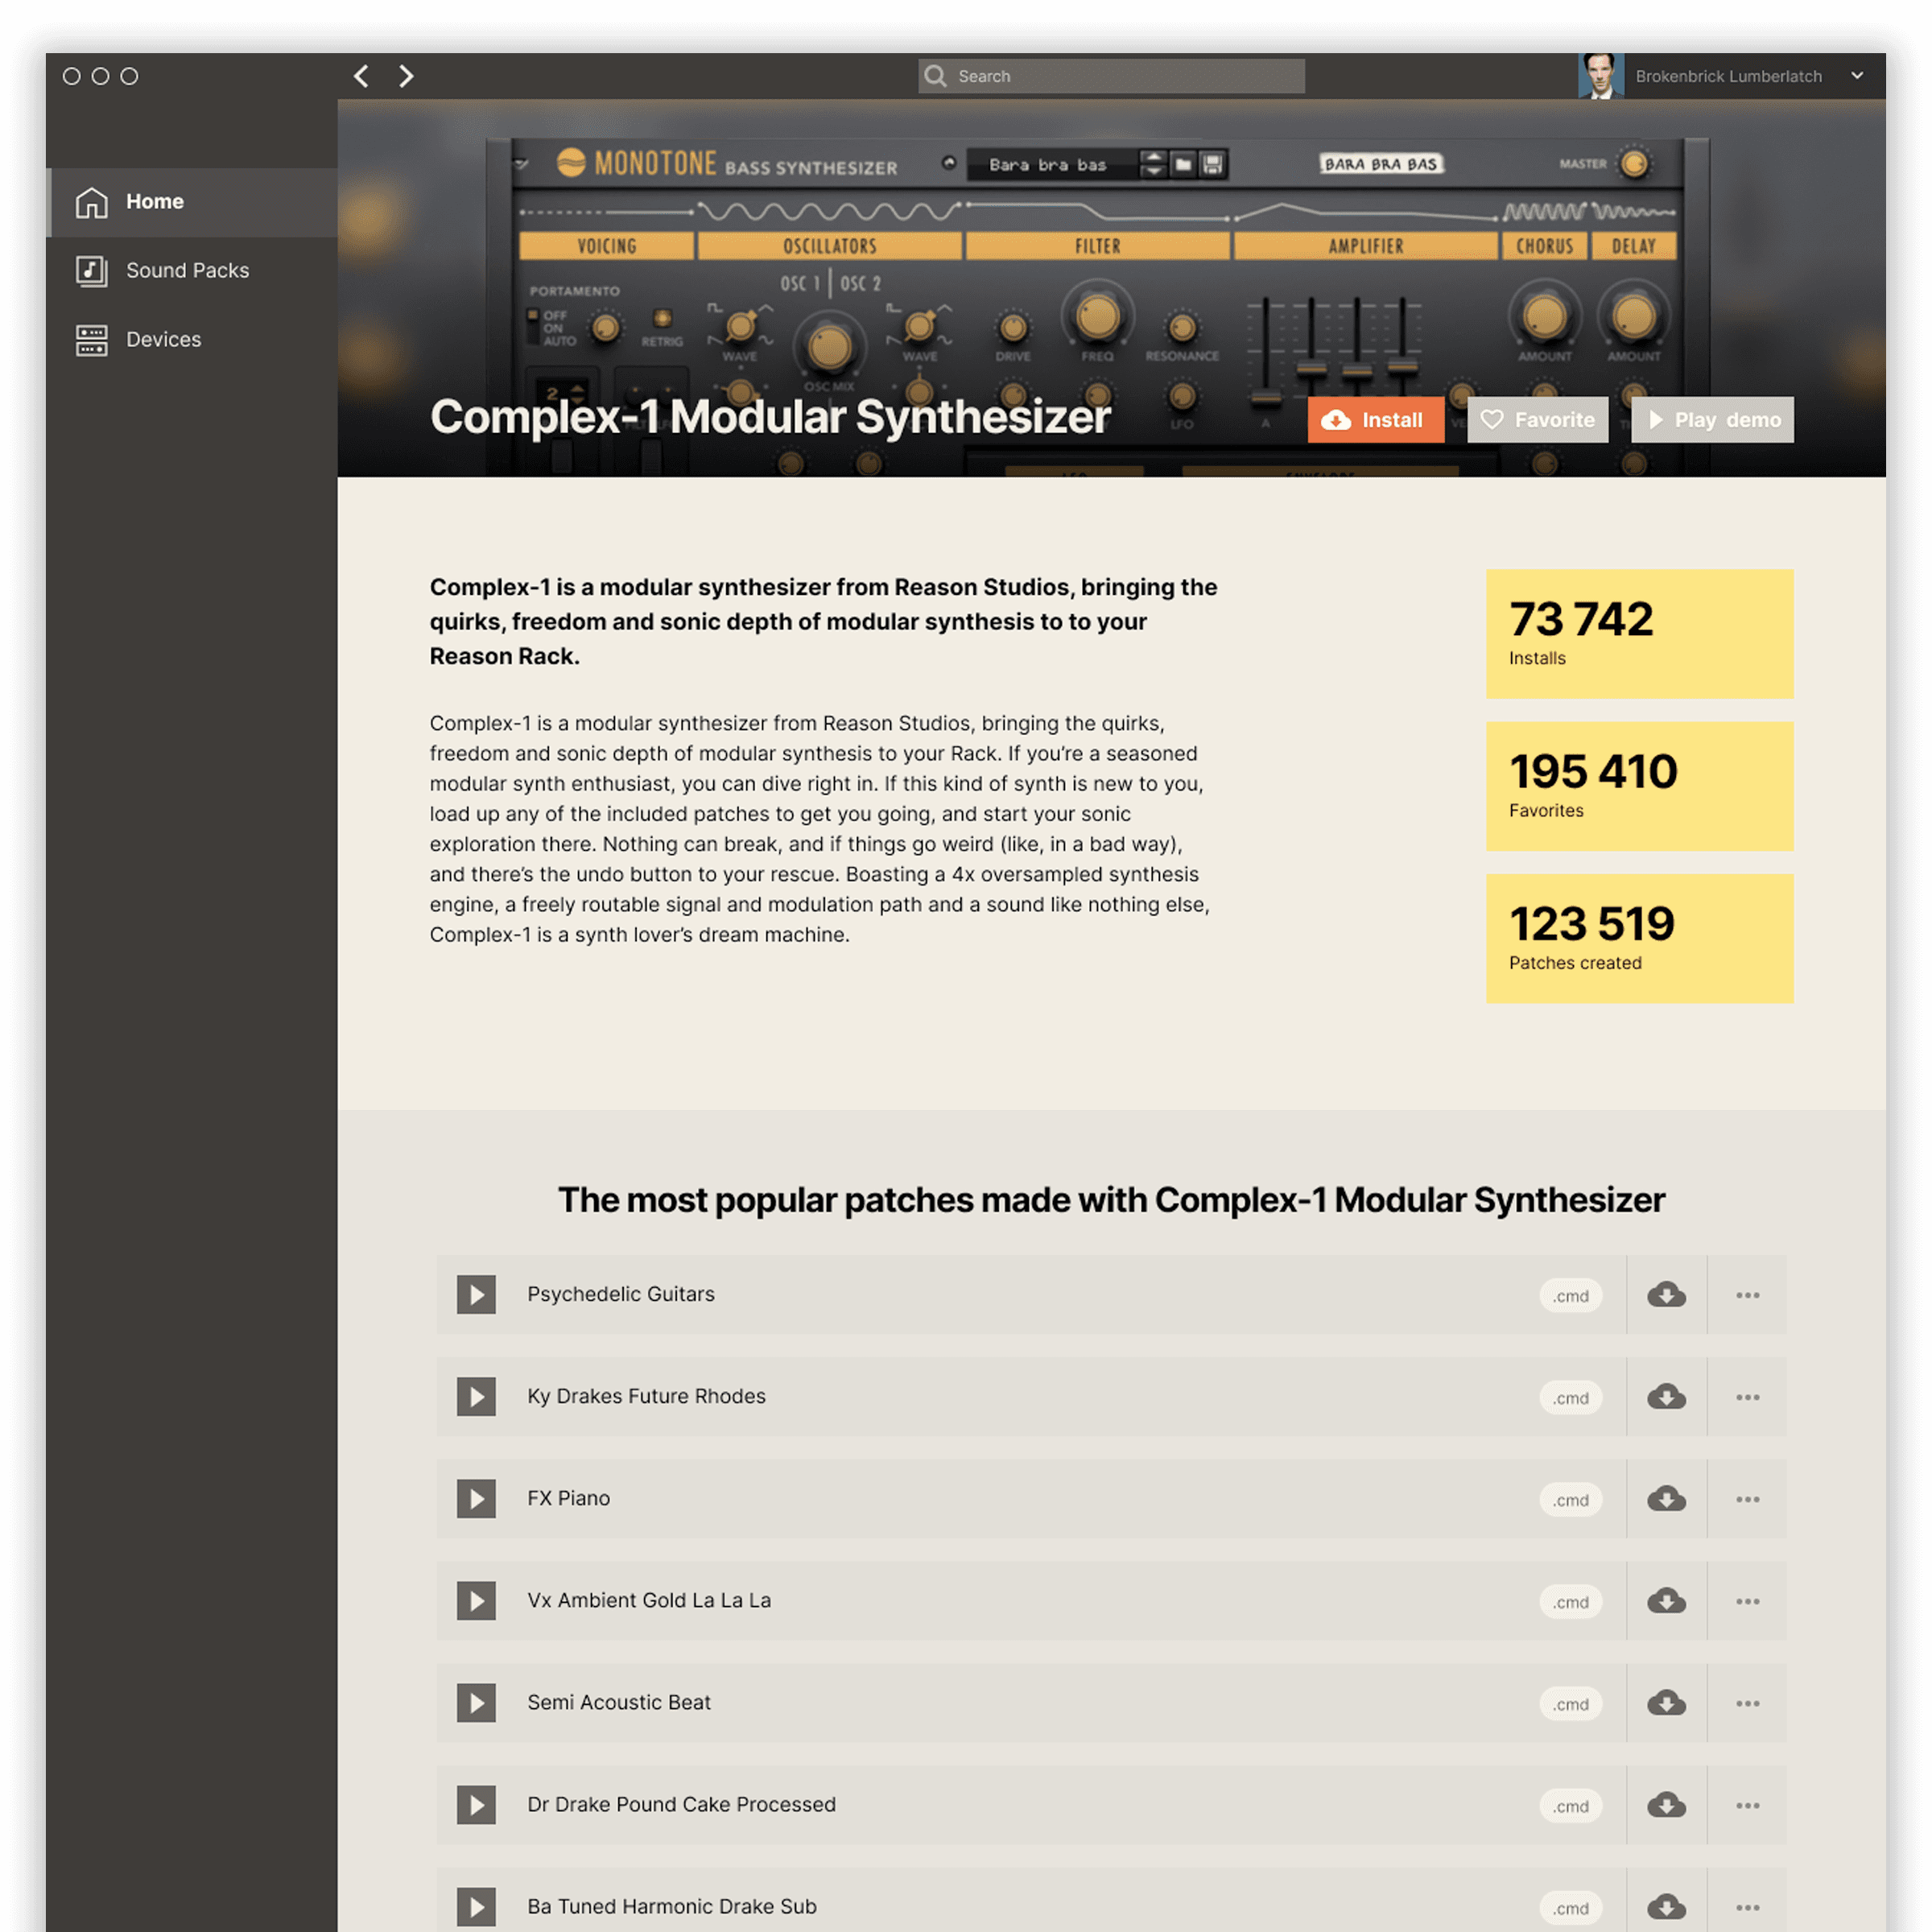The image size is (1932, 1932).
Task: Play the Psychedelic Guitars patch preview
Action: tap(476, 1294)
